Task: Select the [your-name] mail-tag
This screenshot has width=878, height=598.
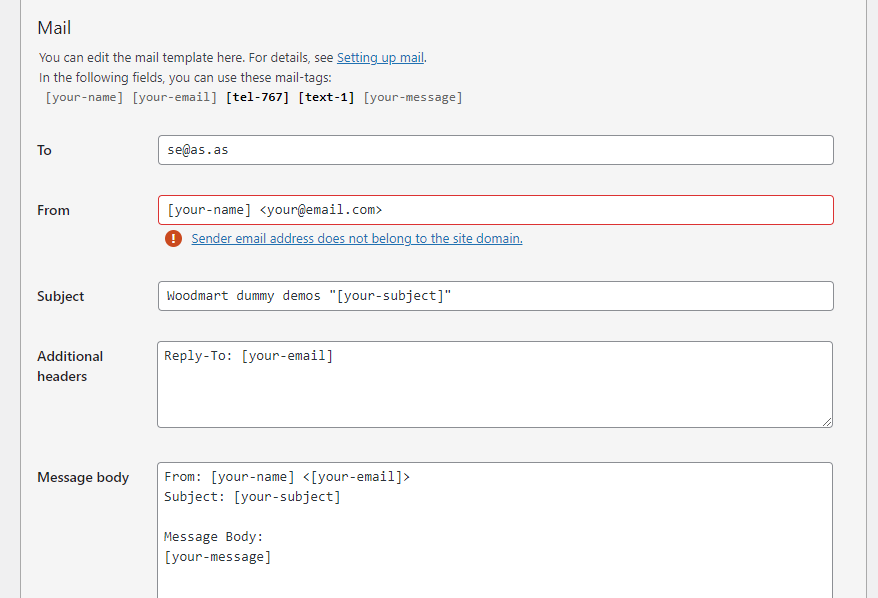Action: coord(85,97)
